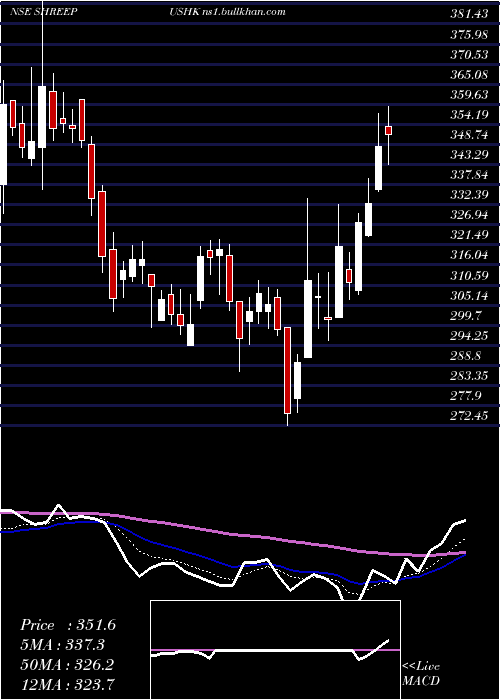Click the 294.25 price axis label
The image size is (500, 700).
469,336
